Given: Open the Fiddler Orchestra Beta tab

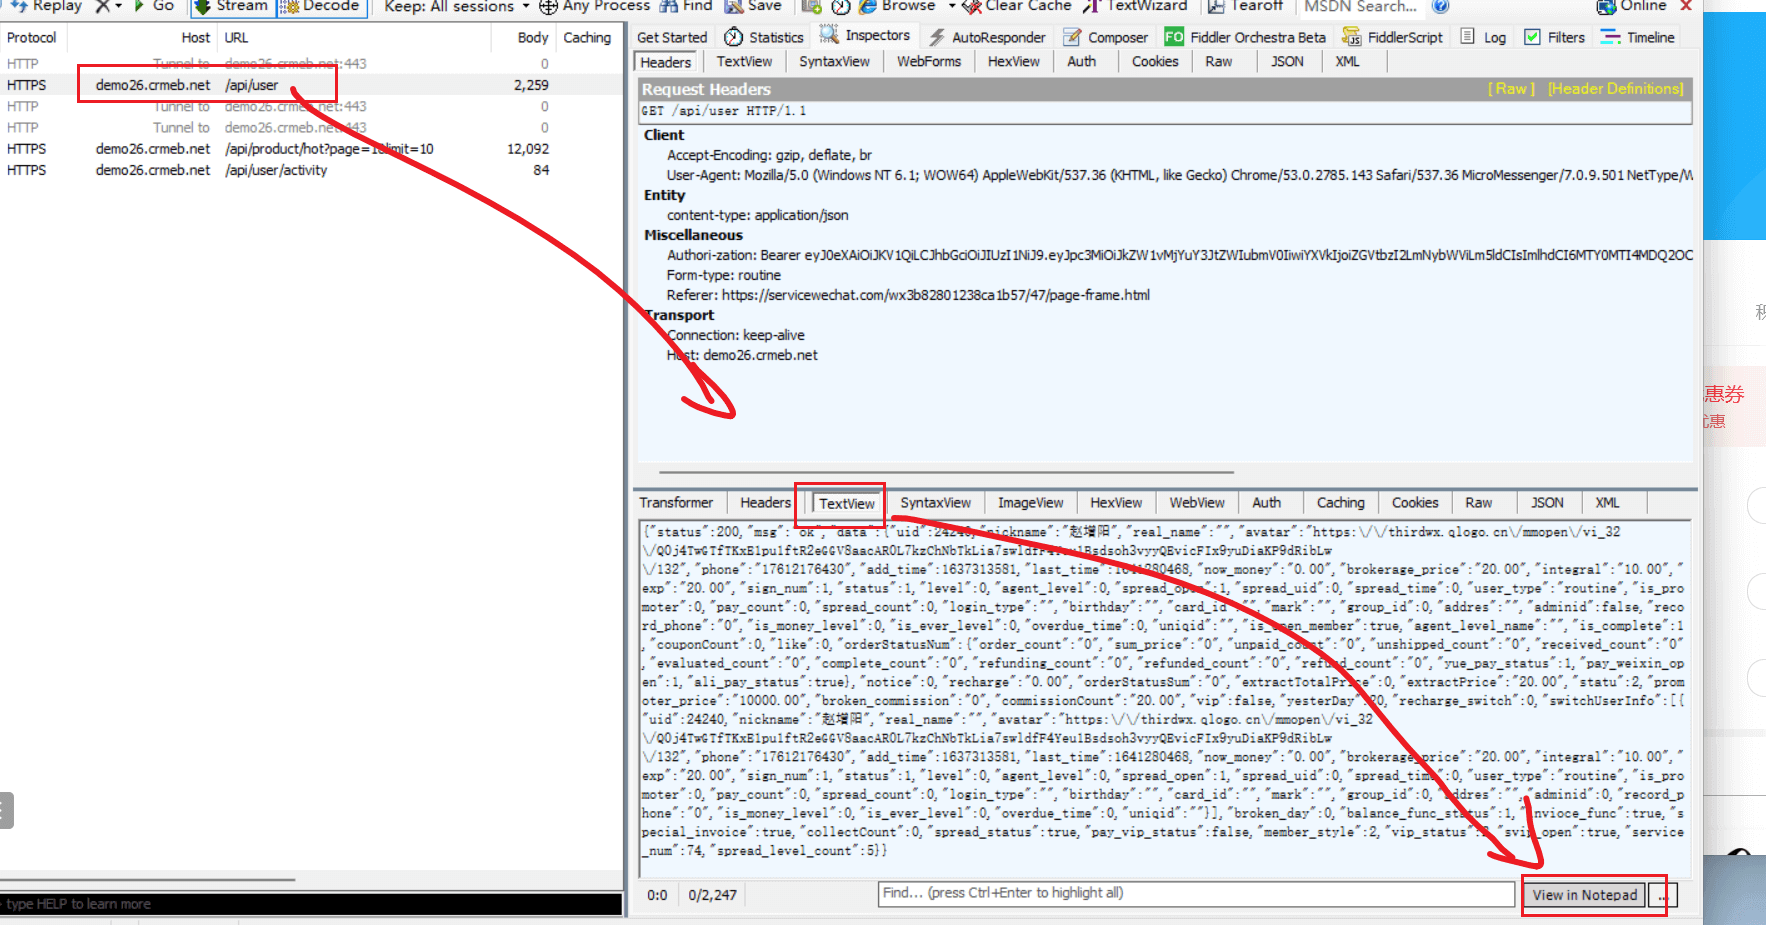Looking at the screenshot, I should tap(1246, 37).
